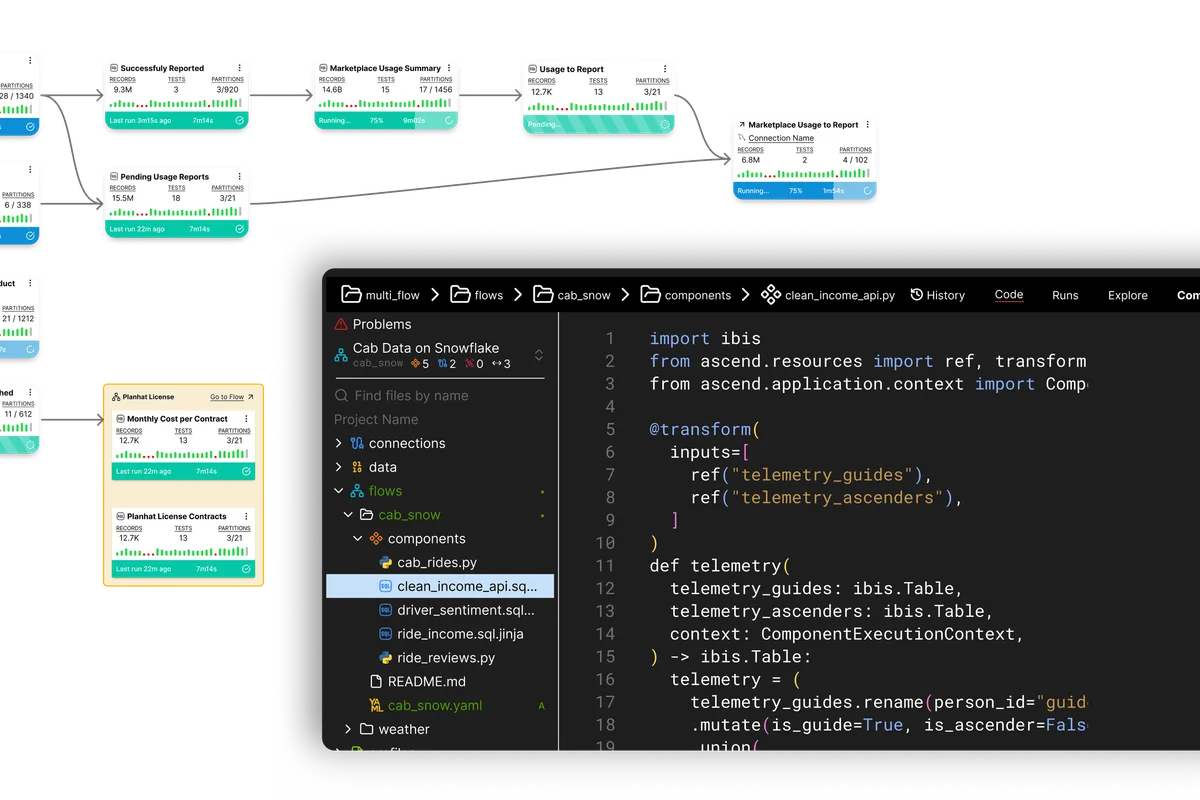Click the Cab Data on Snowflake flow icon

[x=342, y=353]
